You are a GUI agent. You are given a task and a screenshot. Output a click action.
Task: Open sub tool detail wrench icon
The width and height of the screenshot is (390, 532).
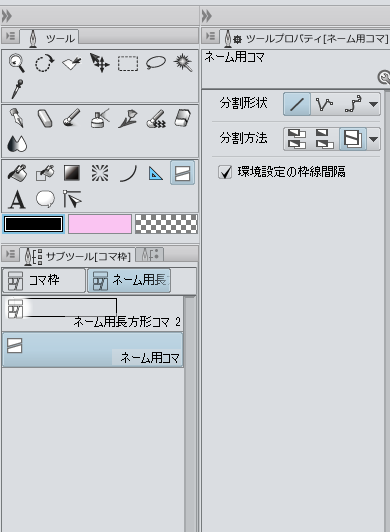pos(384,78)
